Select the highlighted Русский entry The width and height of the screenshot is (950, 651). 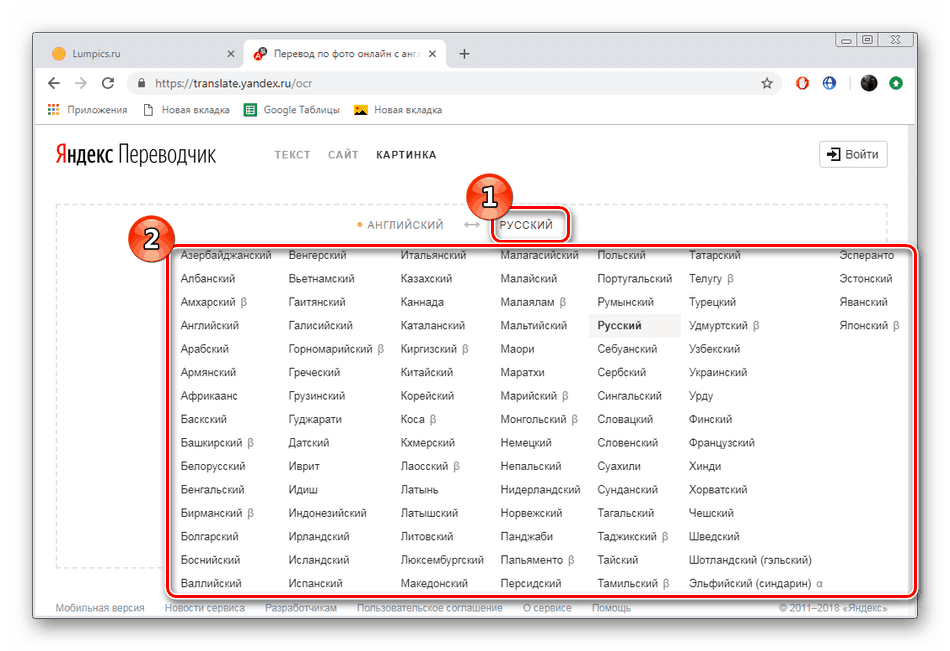click(634, 326)
